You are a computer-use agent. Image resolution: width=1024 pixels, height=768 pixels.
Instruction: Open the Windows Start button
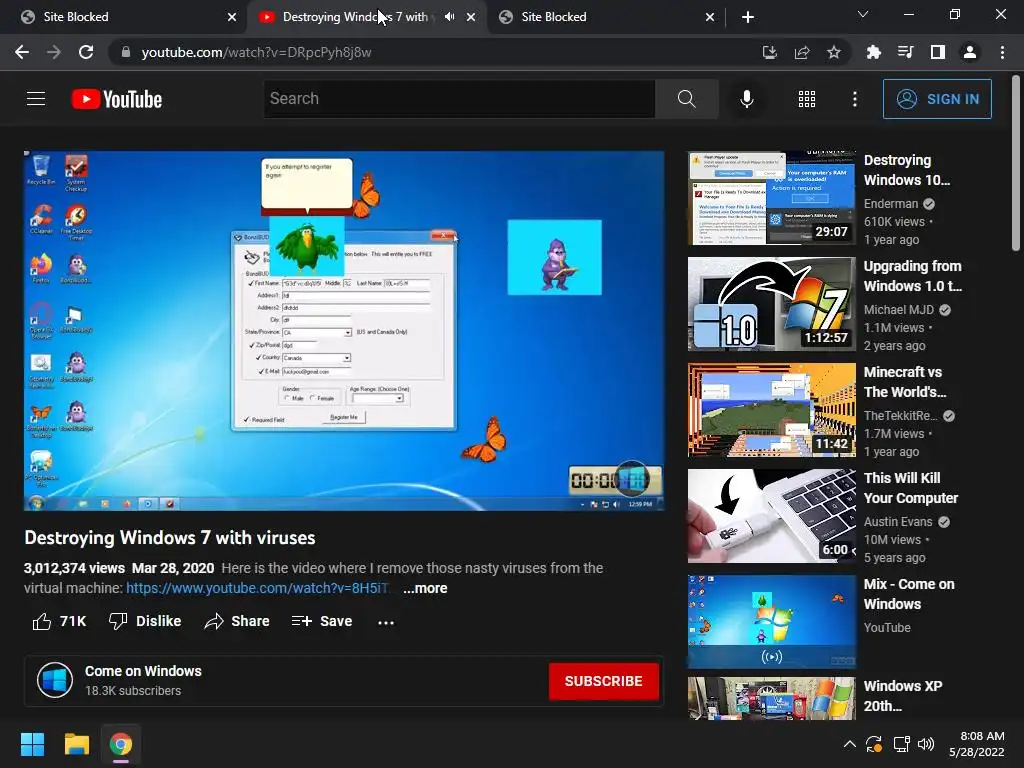(x=32, y=744)
